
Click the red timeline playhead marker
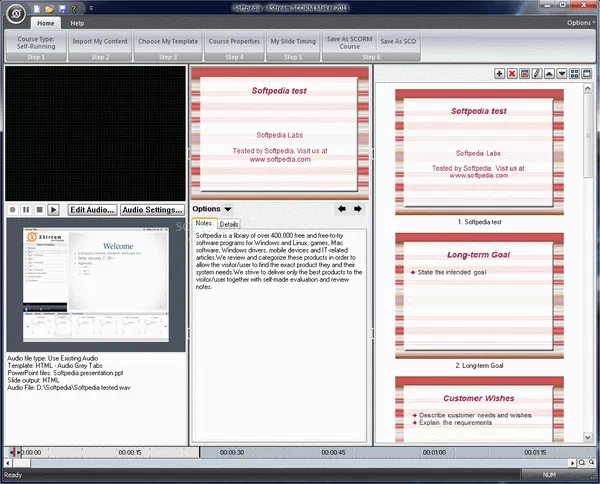tap(15, 452)
